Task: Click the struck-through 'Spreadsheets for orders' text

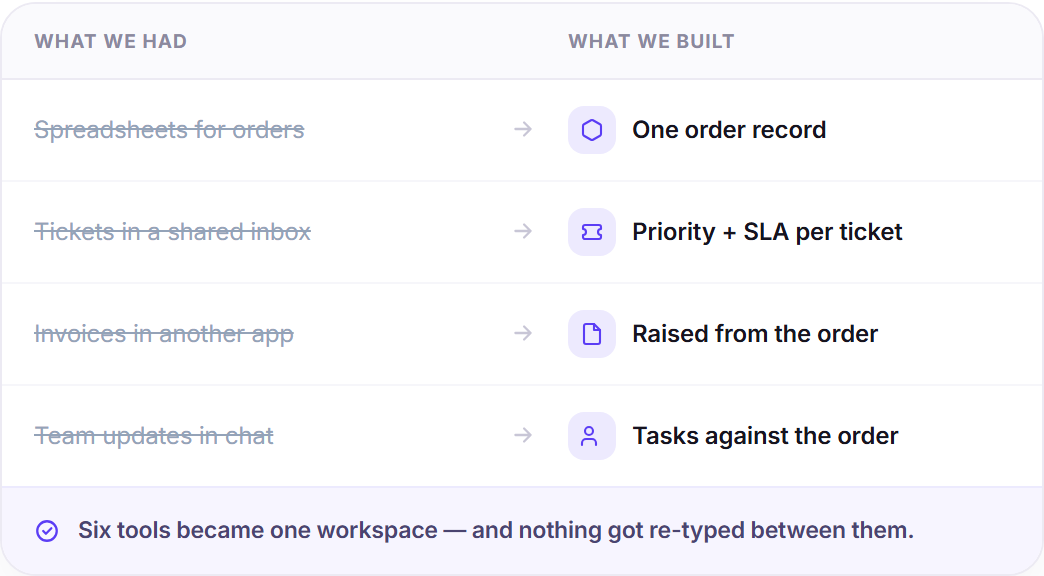Action: 169,130
